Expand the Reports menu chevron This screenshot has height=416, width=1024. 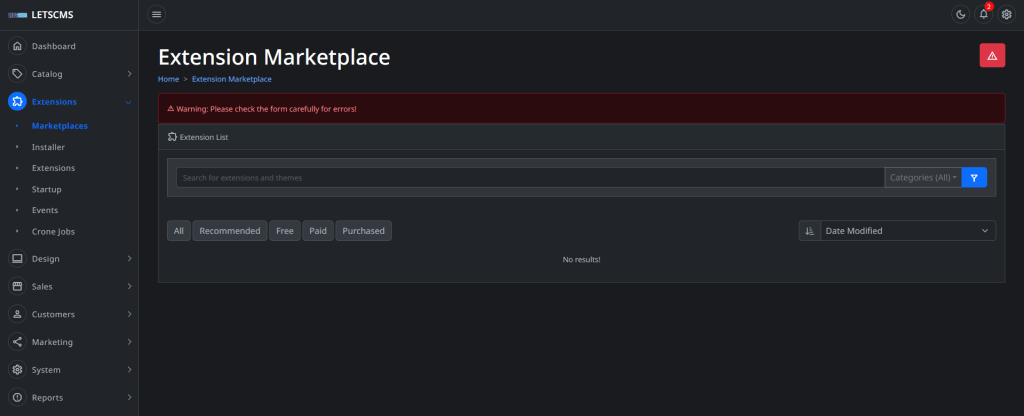[x=129, y=398]
